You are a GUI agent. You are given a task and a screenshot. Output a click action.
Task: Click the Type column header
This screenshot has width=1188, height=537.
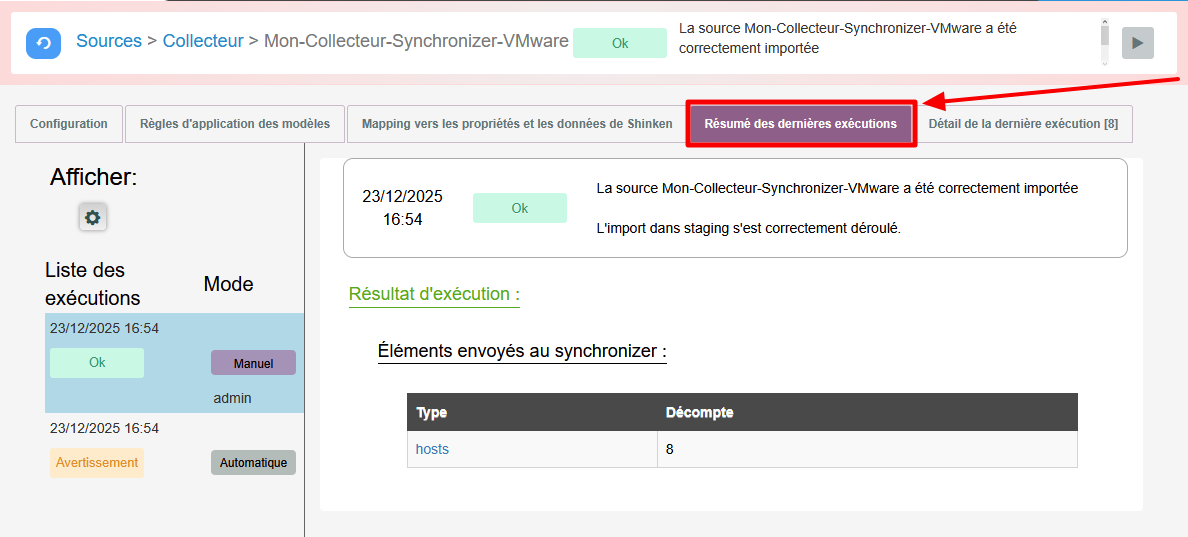[432, 412]
